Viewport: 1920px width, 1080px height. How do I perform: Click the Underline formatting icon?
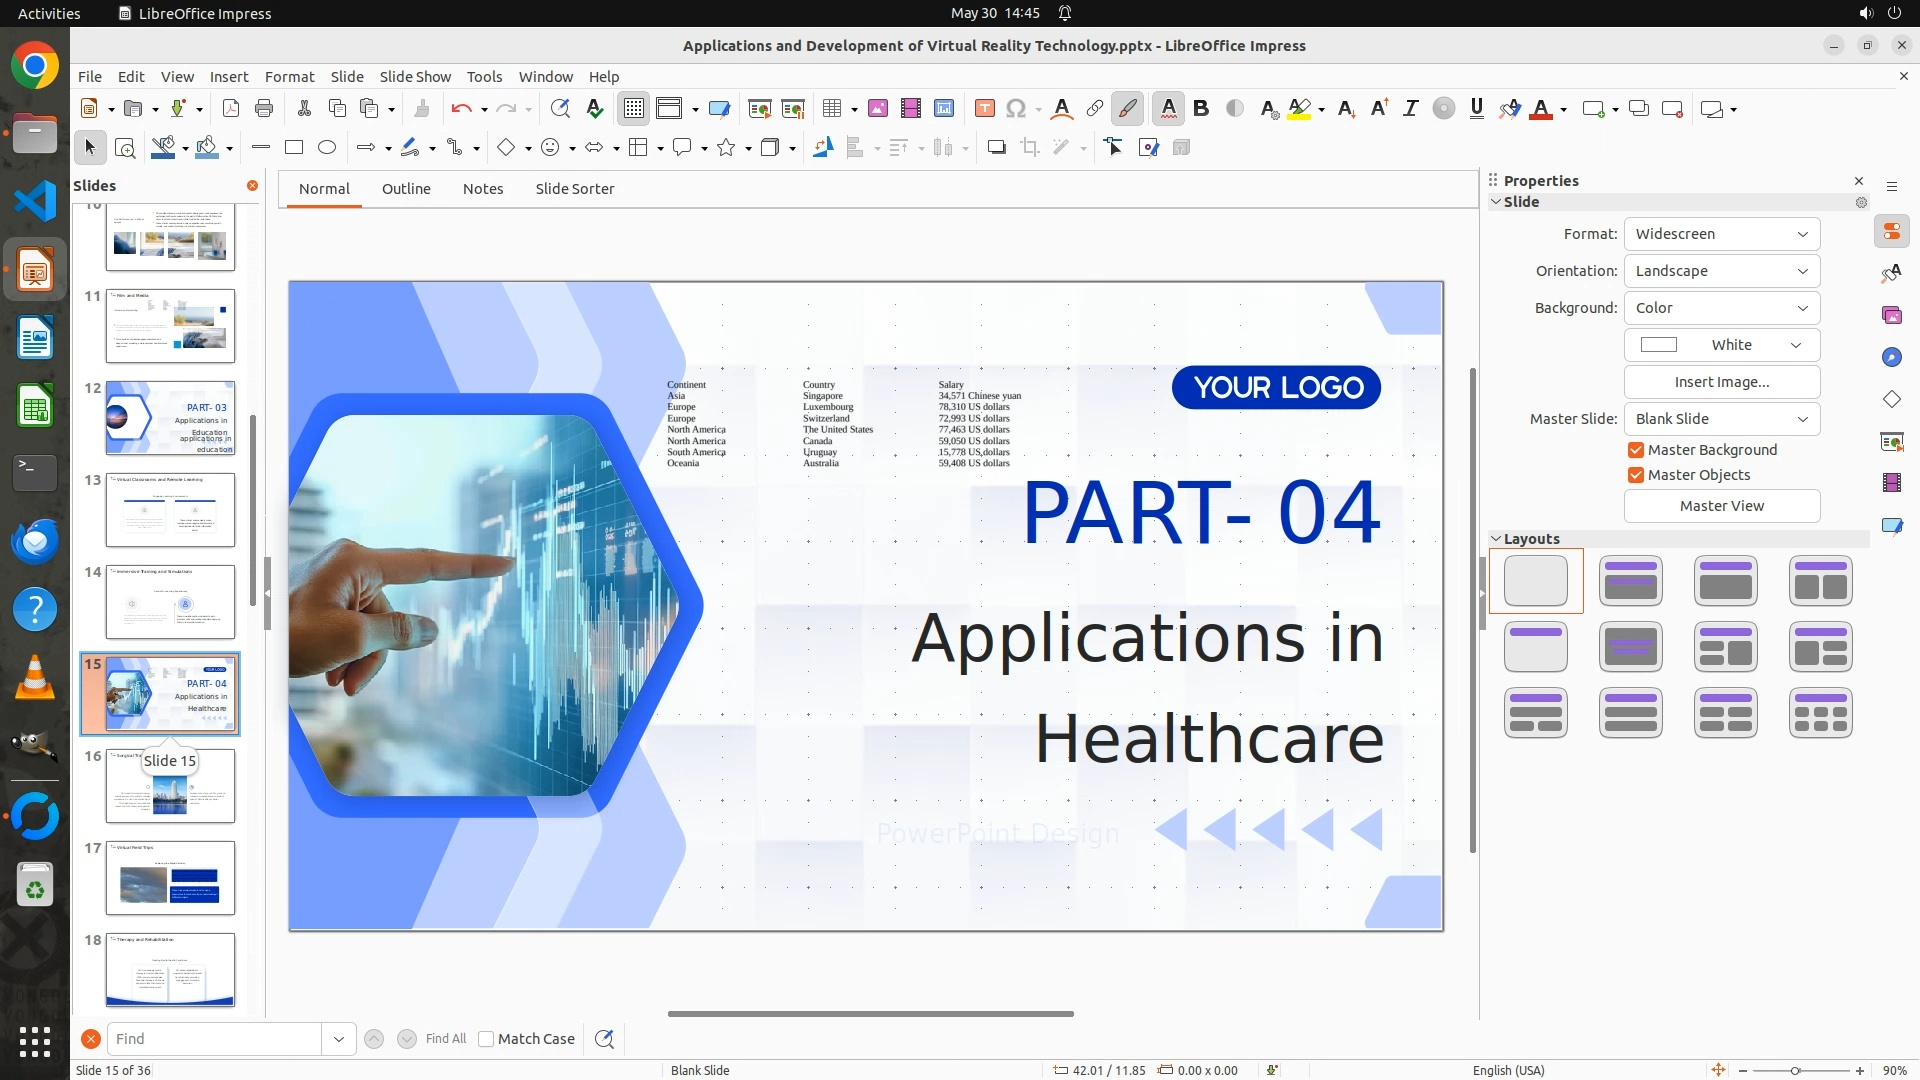(x=1477, y=109)
